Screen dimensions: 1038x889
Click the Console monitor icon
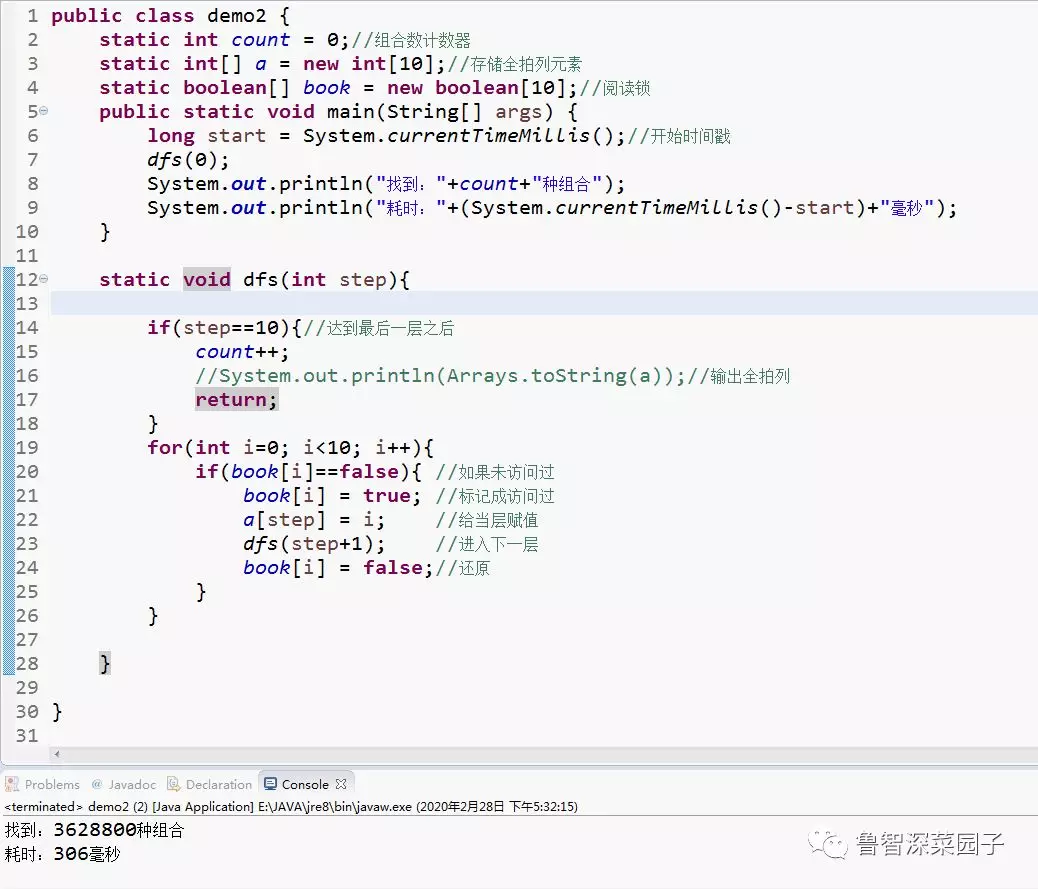tap(270, 784)
